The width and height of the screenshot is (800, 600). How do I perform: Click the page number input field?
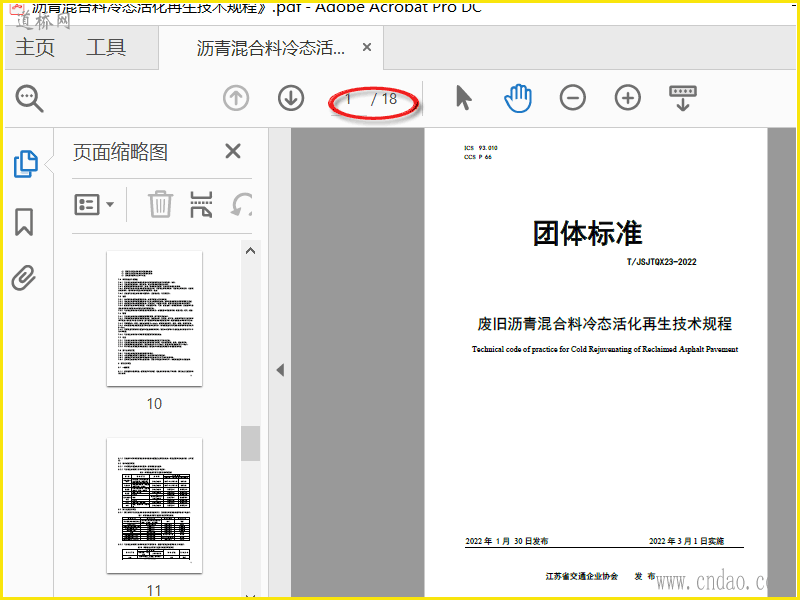click(348, 99)
